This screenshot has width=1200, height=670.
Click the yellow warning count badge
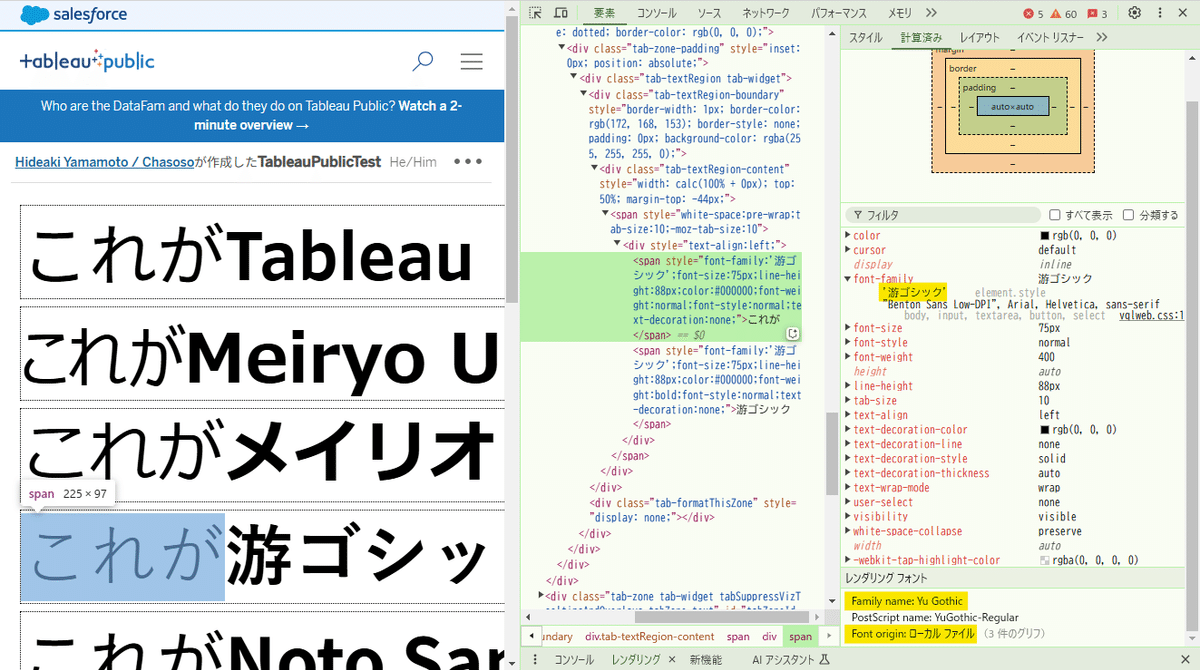pos(1063,13)
